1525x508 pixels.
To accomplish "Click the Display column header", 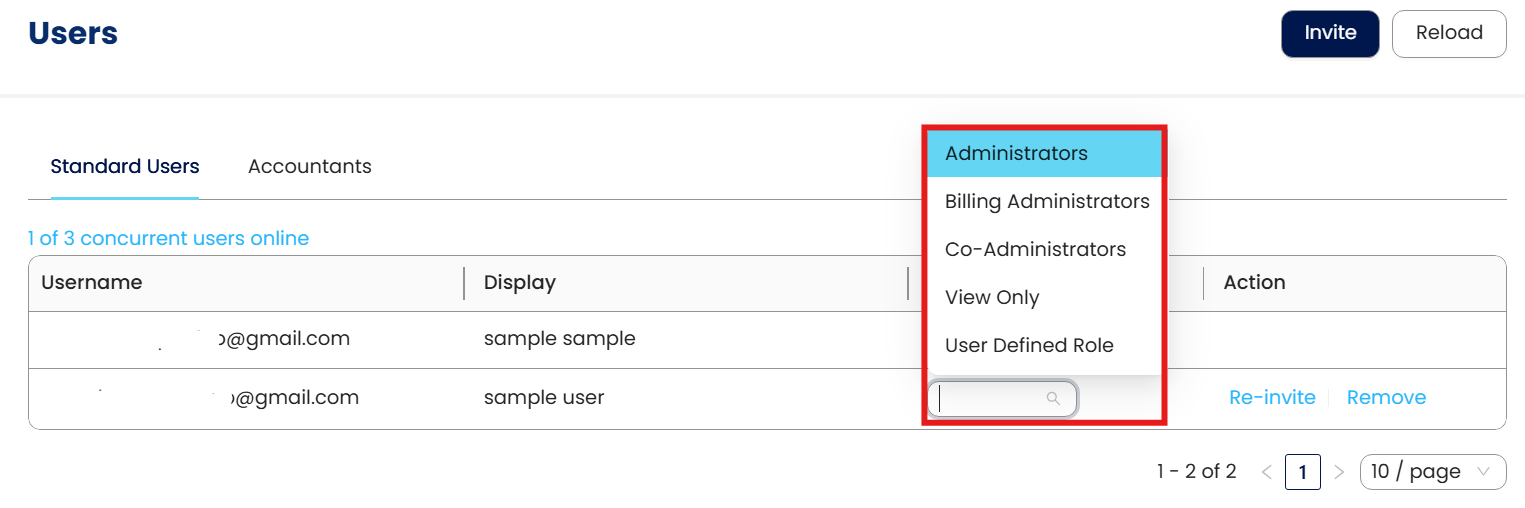I will (x=519, y=283).
